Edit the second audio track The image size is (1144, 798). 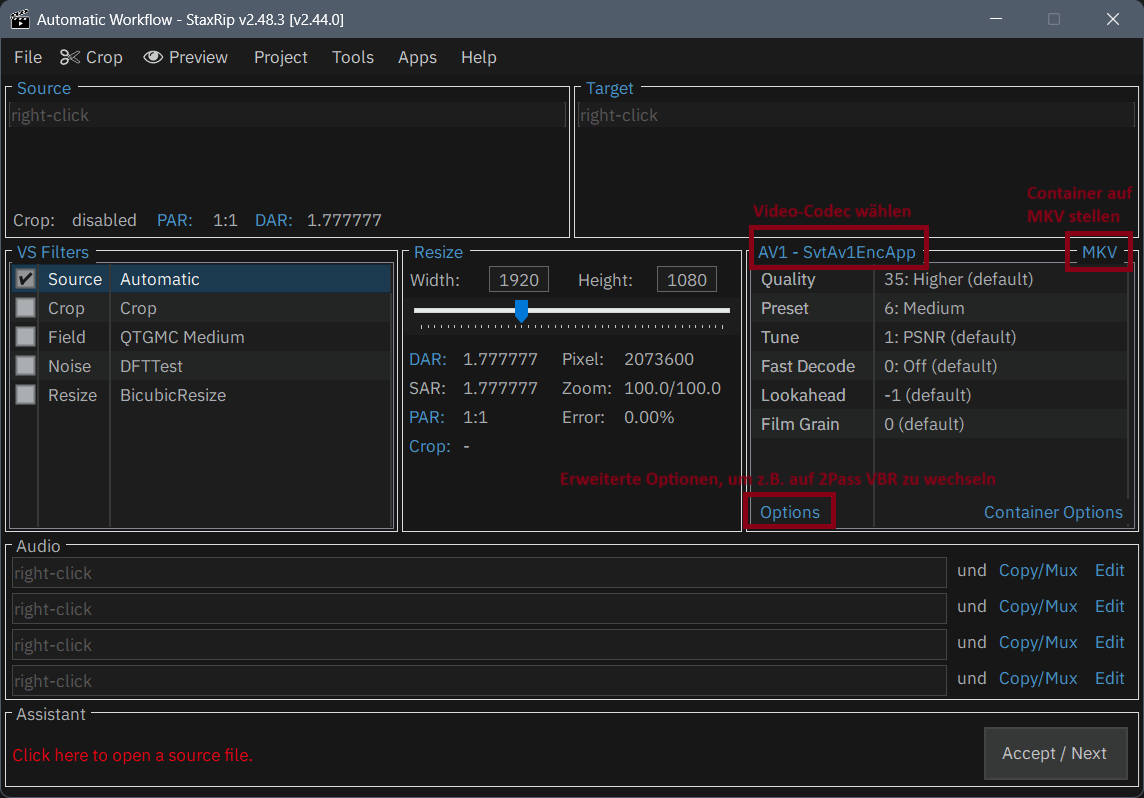coord(1109,606)
